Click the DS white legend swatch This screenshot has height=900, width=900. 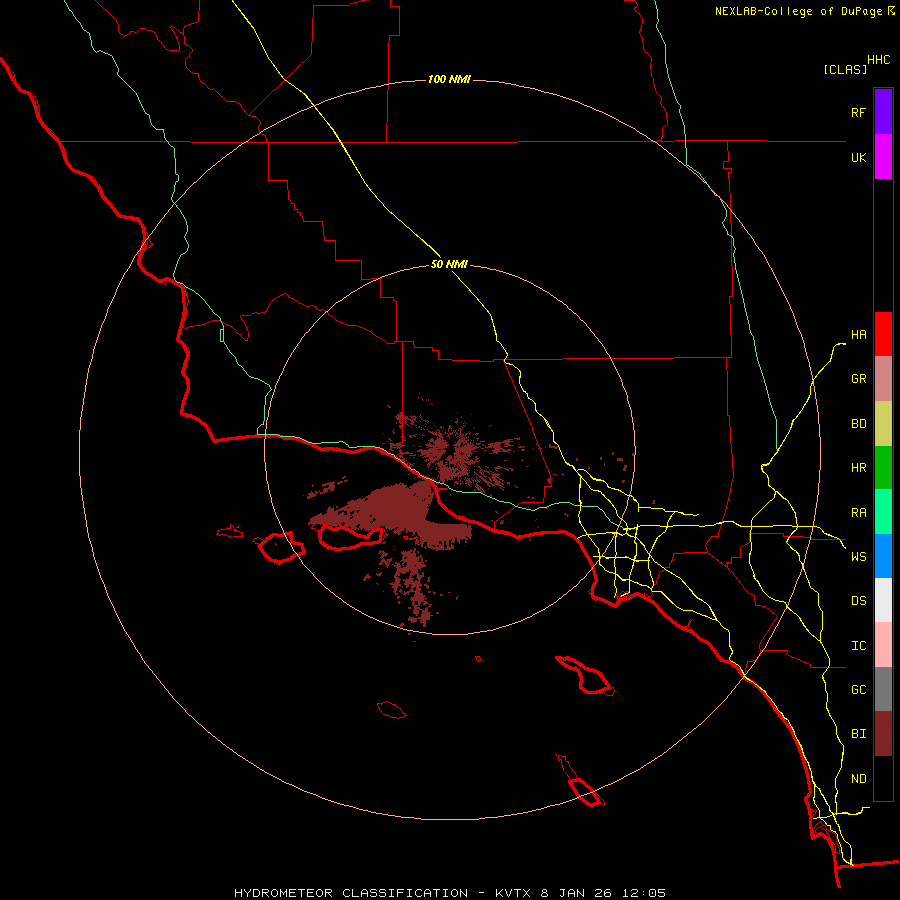[883, 600]
